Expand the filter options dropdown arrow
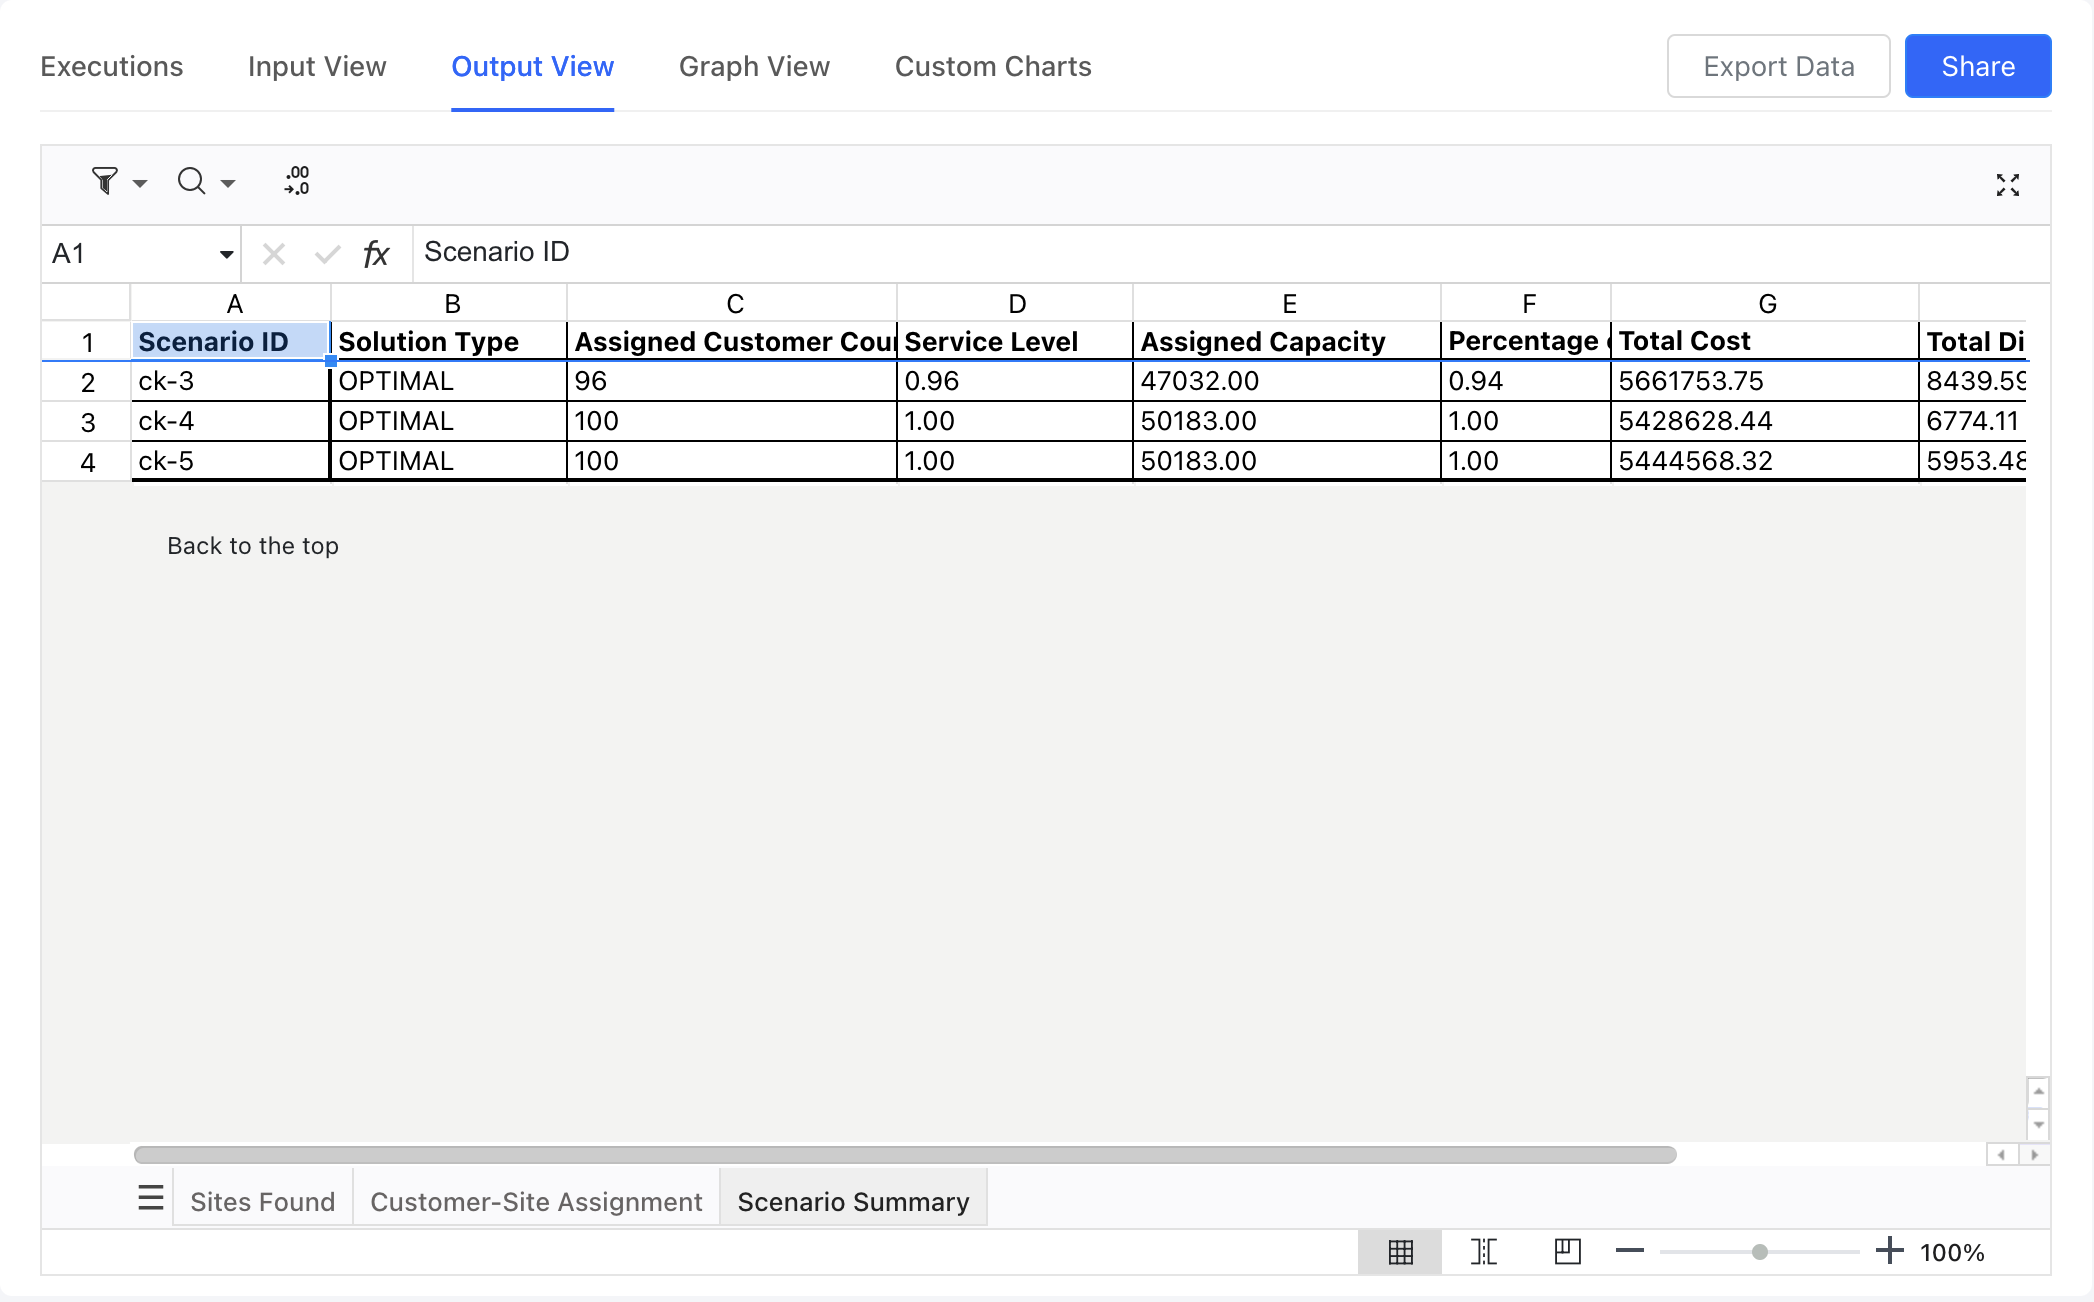Image resolution: width=2094 pixels, height=1302 pixels. [140, 184]
